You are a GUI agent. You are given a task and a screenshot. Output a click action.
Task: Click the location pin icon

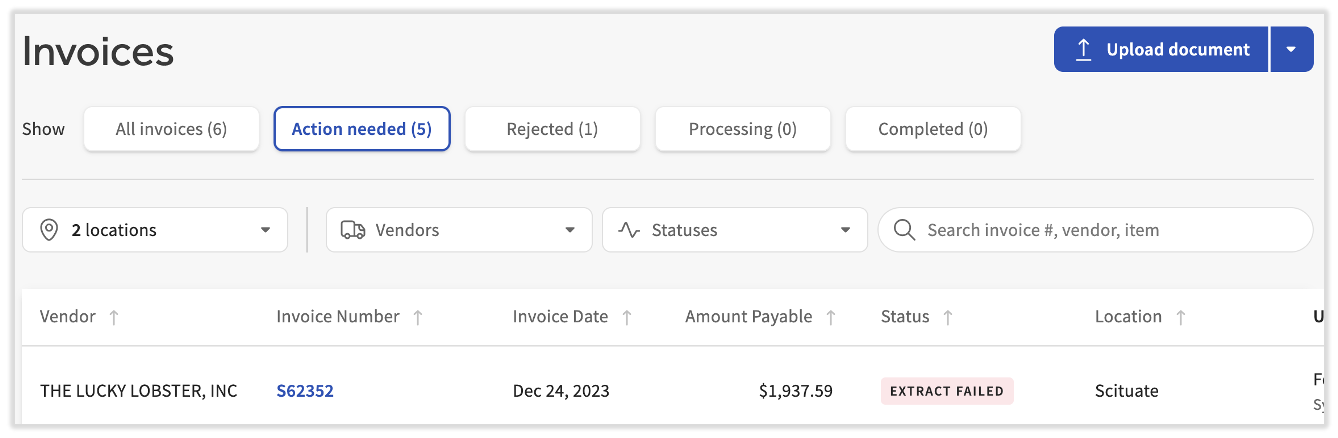point(49,230)
